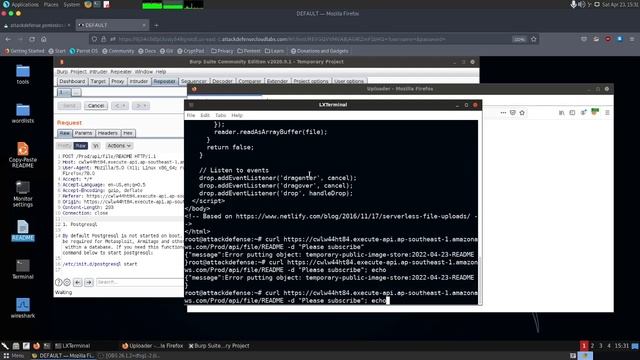Bookmark this page with the star icon in the DEFAULT window
This screenshot has height=360, width=640.
click(x=533, y=39)
